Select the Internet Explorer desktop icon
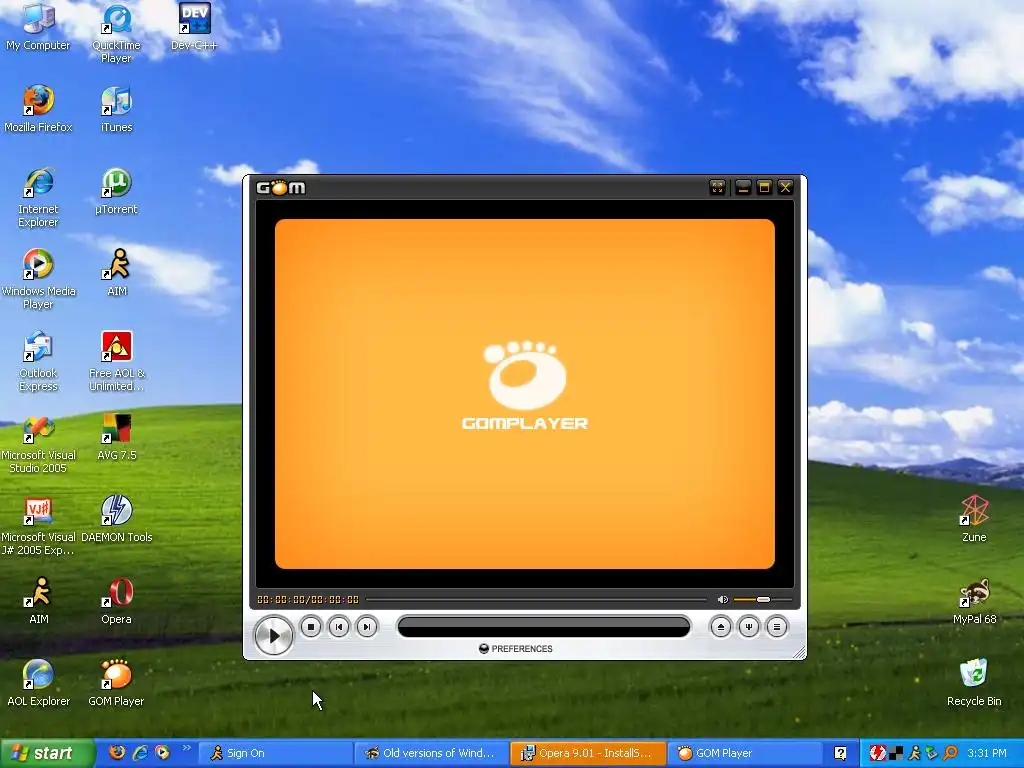 click(38, 197)
